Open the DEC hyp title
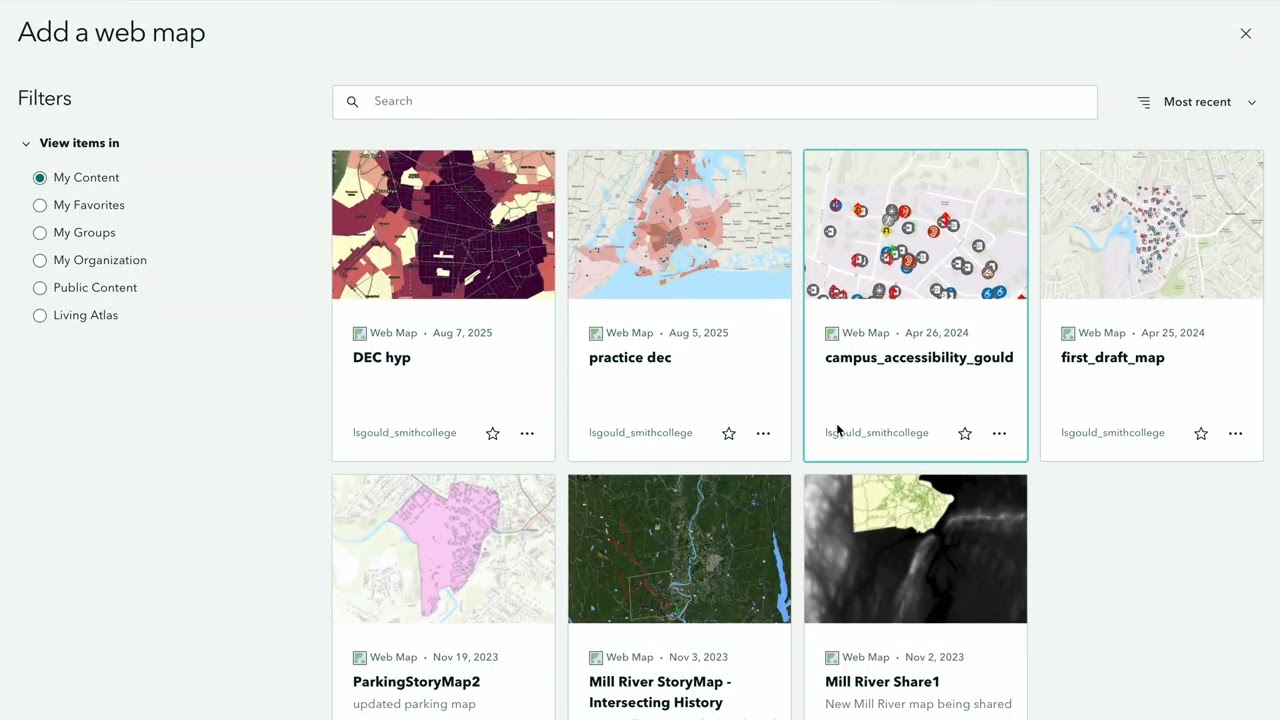Screen dimensions: 1280x720 tap(382, 358)
